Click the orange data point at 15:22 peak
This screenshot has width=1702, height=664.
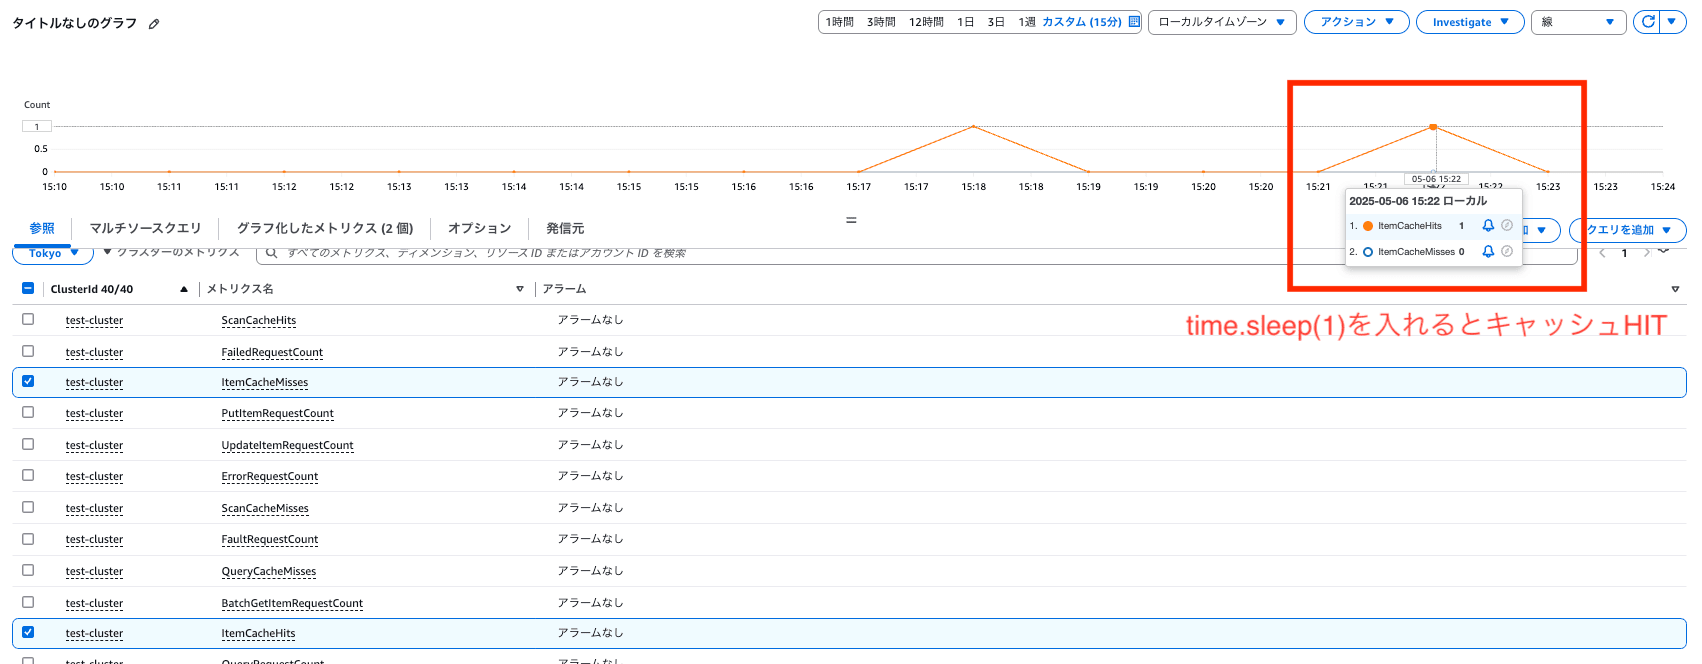pos(1433,127)
